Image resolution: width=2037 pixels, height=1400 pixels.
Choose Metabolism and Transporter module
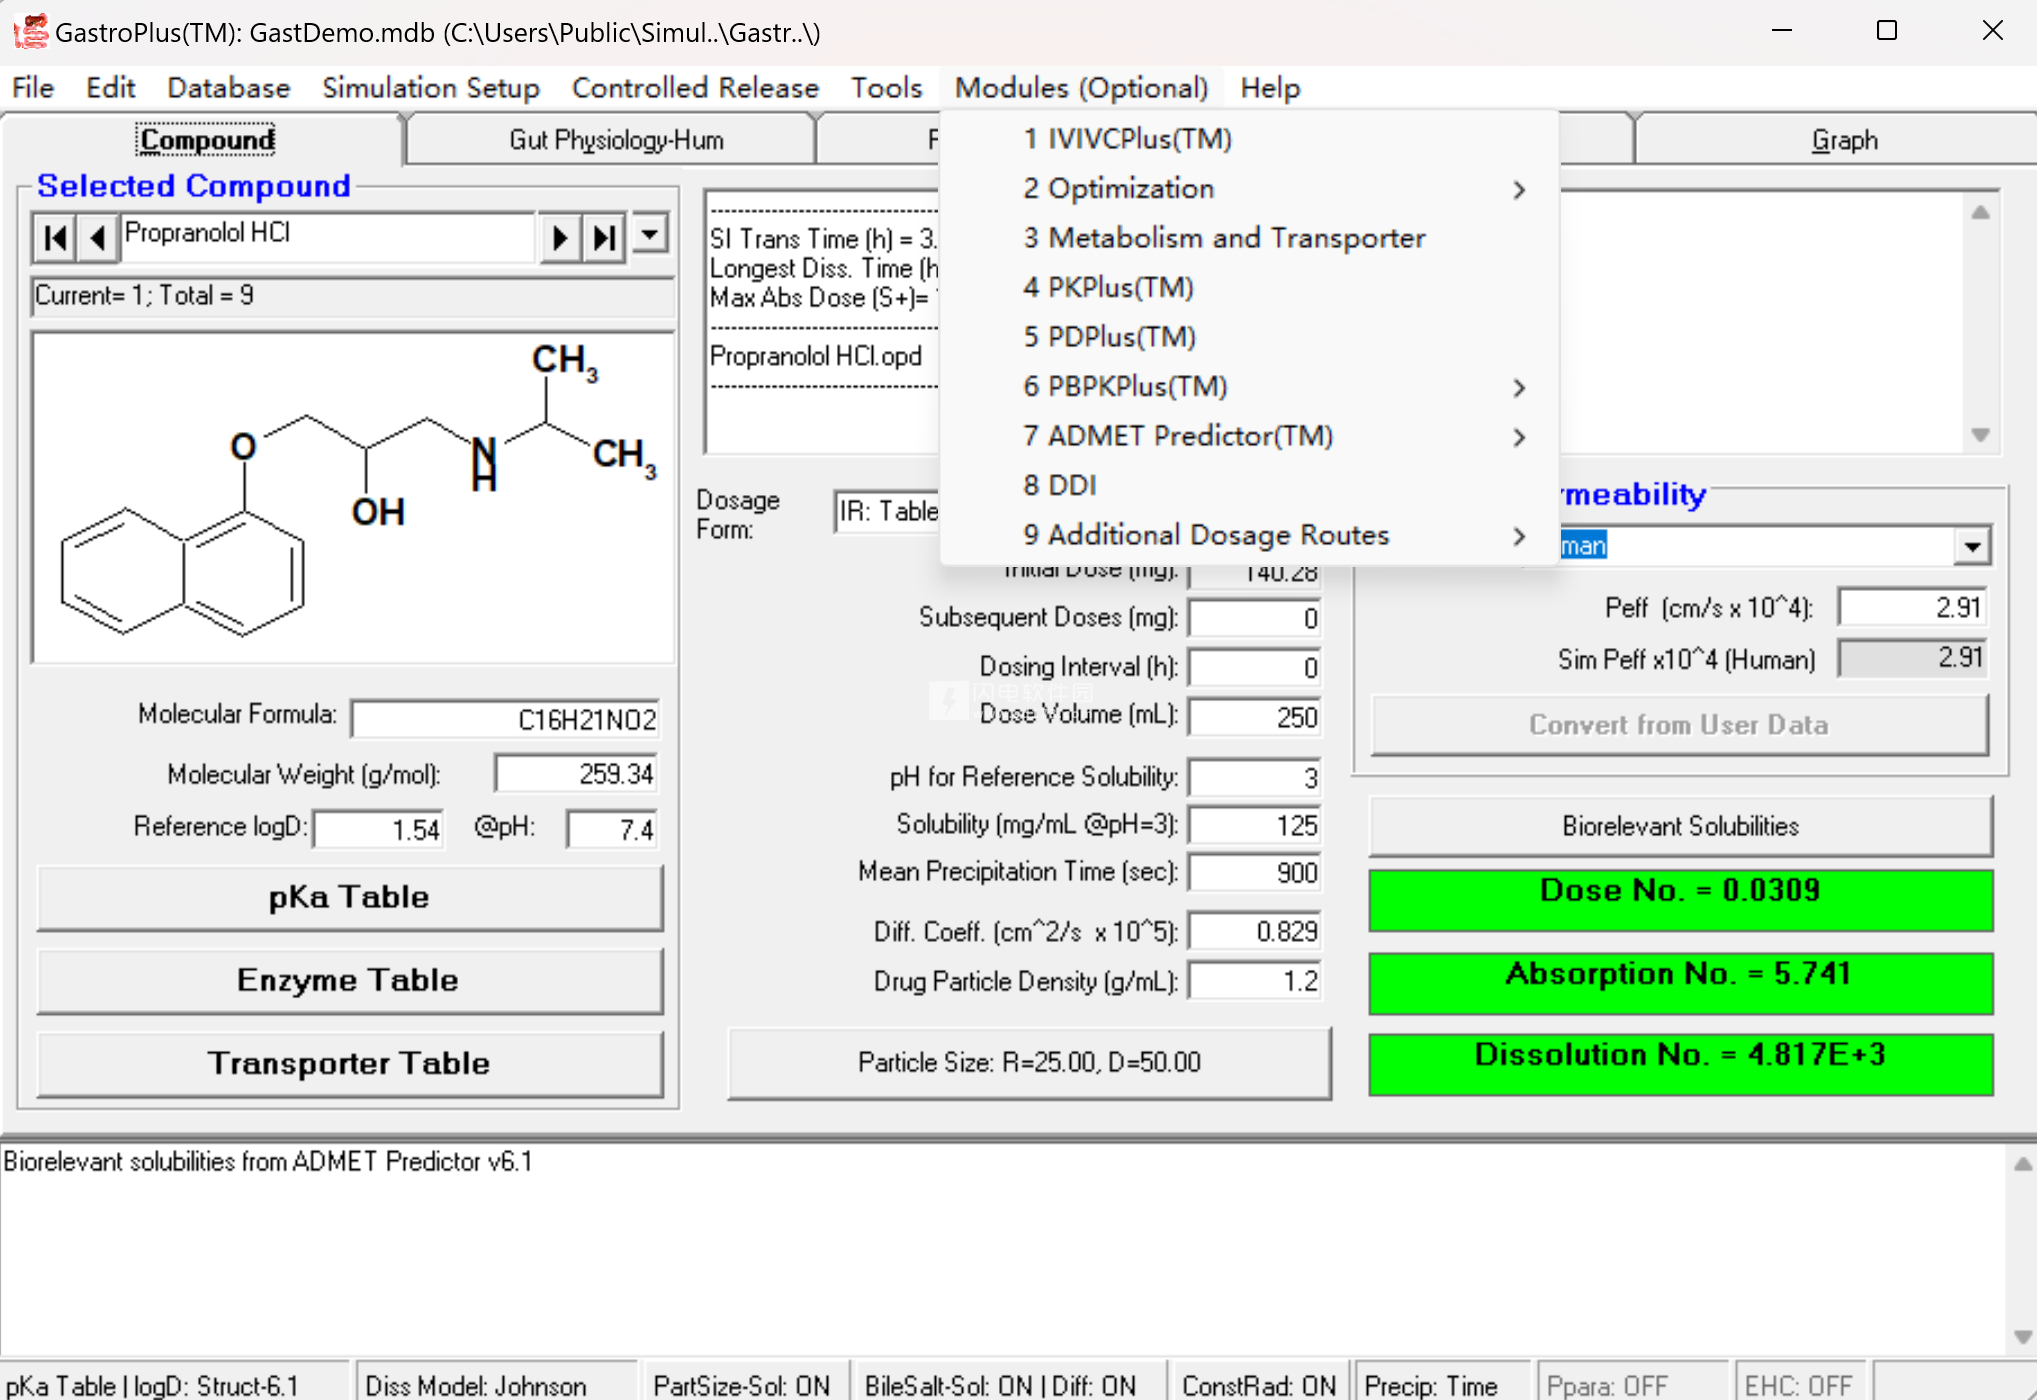(1248, 238)
